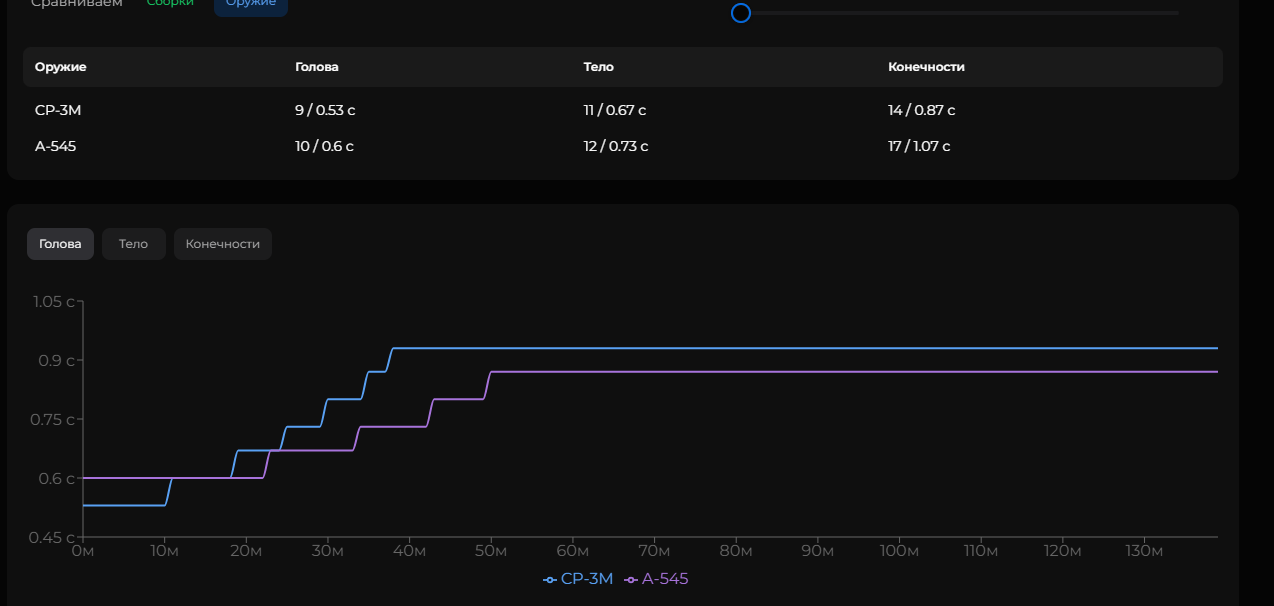Screen dimensions: 1274x606
Task: Show the Конечности chart tab
Action: pos(222,244)
